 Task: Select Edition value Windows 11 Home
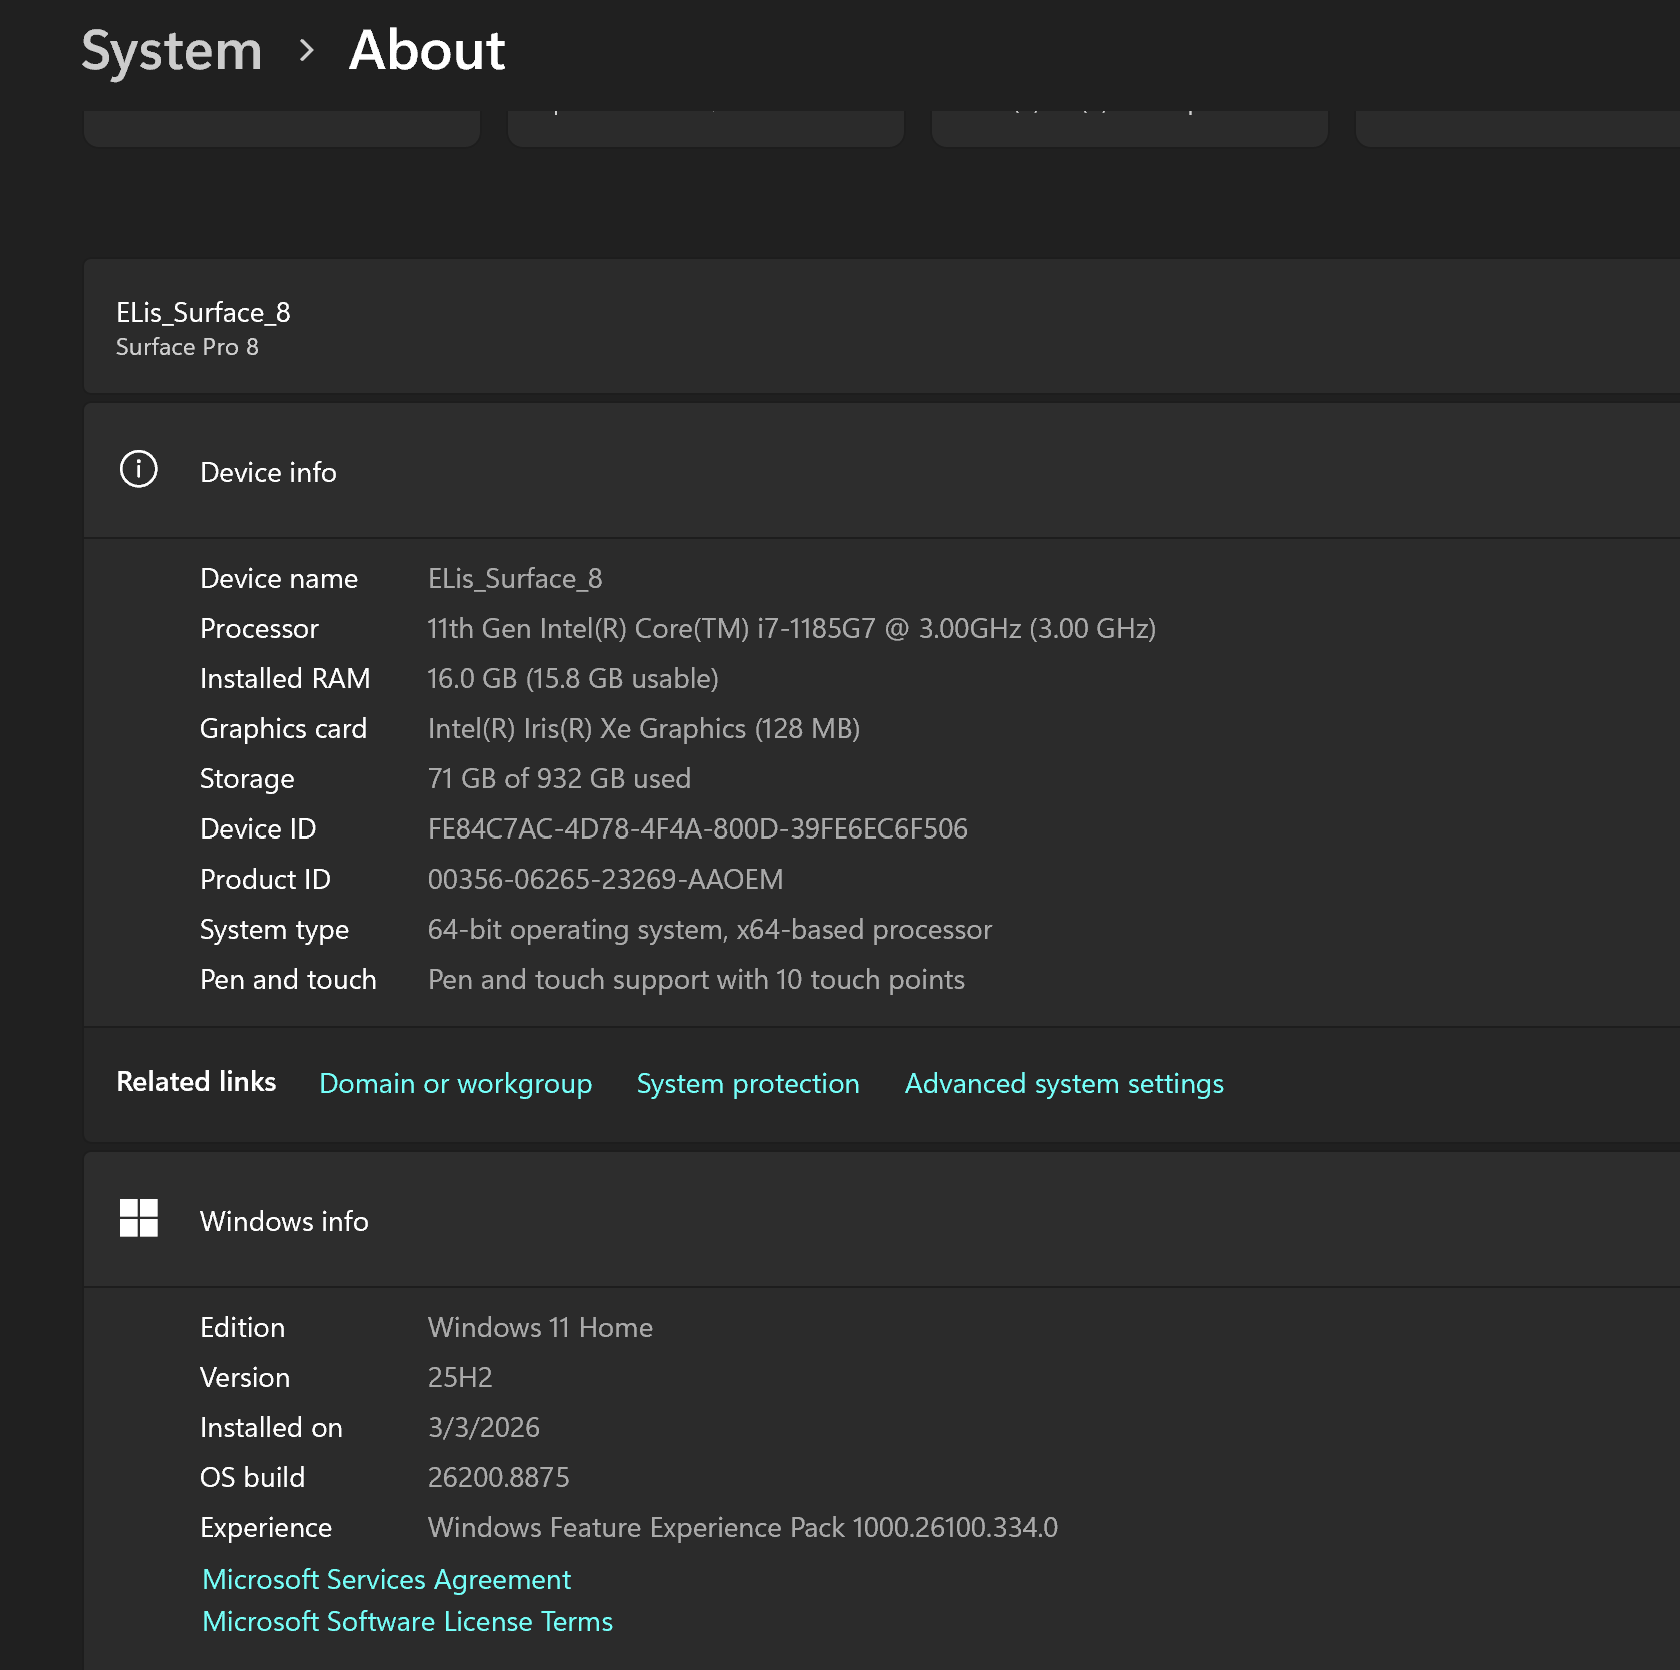click(540, 1327)
